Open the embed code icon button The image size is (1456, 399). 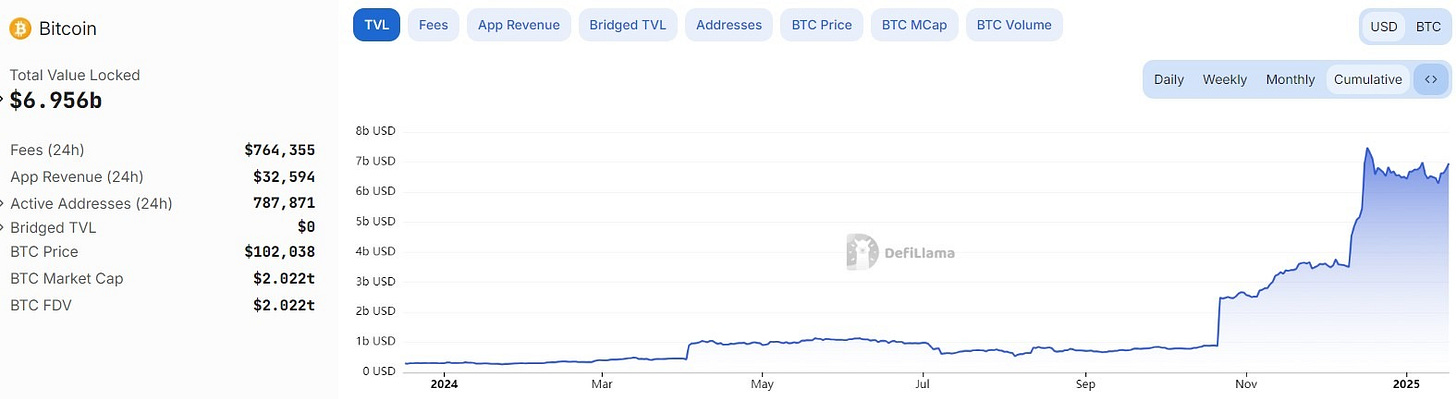(x=1430, y=80)
